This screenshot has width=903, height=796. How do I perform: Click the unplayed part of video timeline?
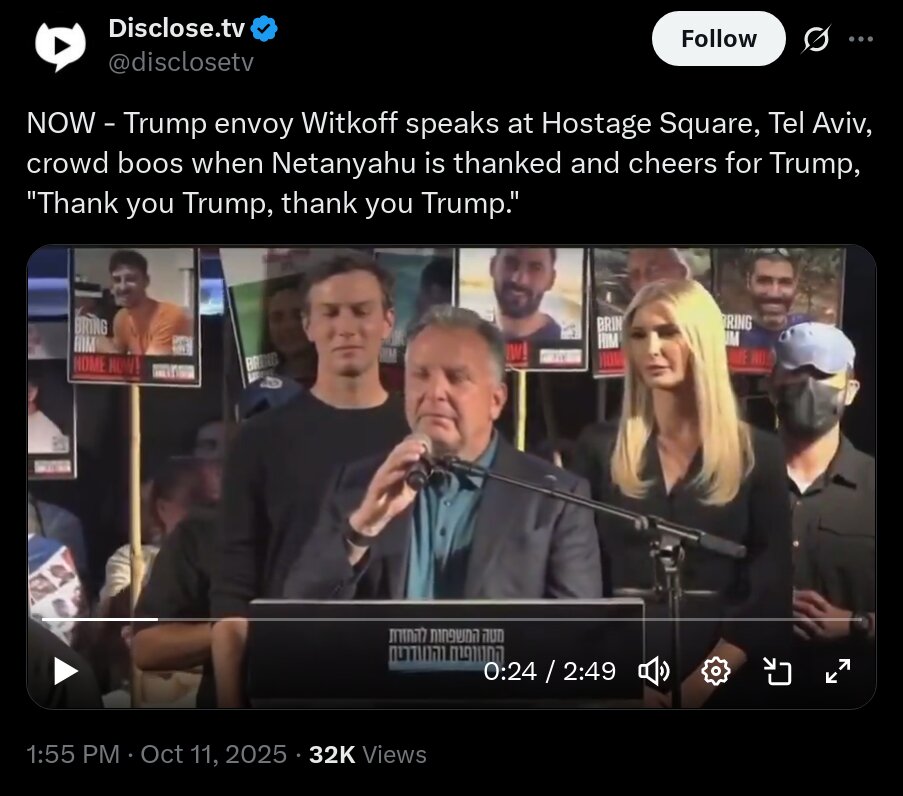[510, 619]
